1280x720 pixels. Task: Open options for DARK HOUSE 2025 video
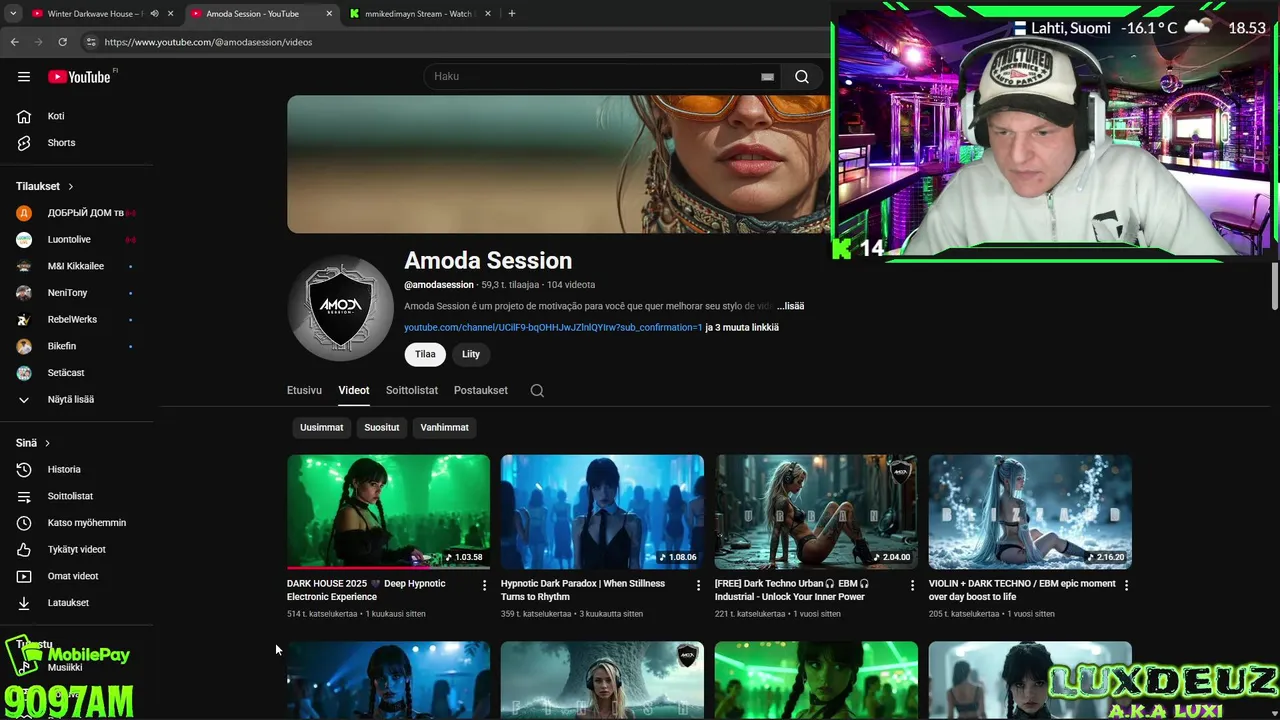click(485, 585)
